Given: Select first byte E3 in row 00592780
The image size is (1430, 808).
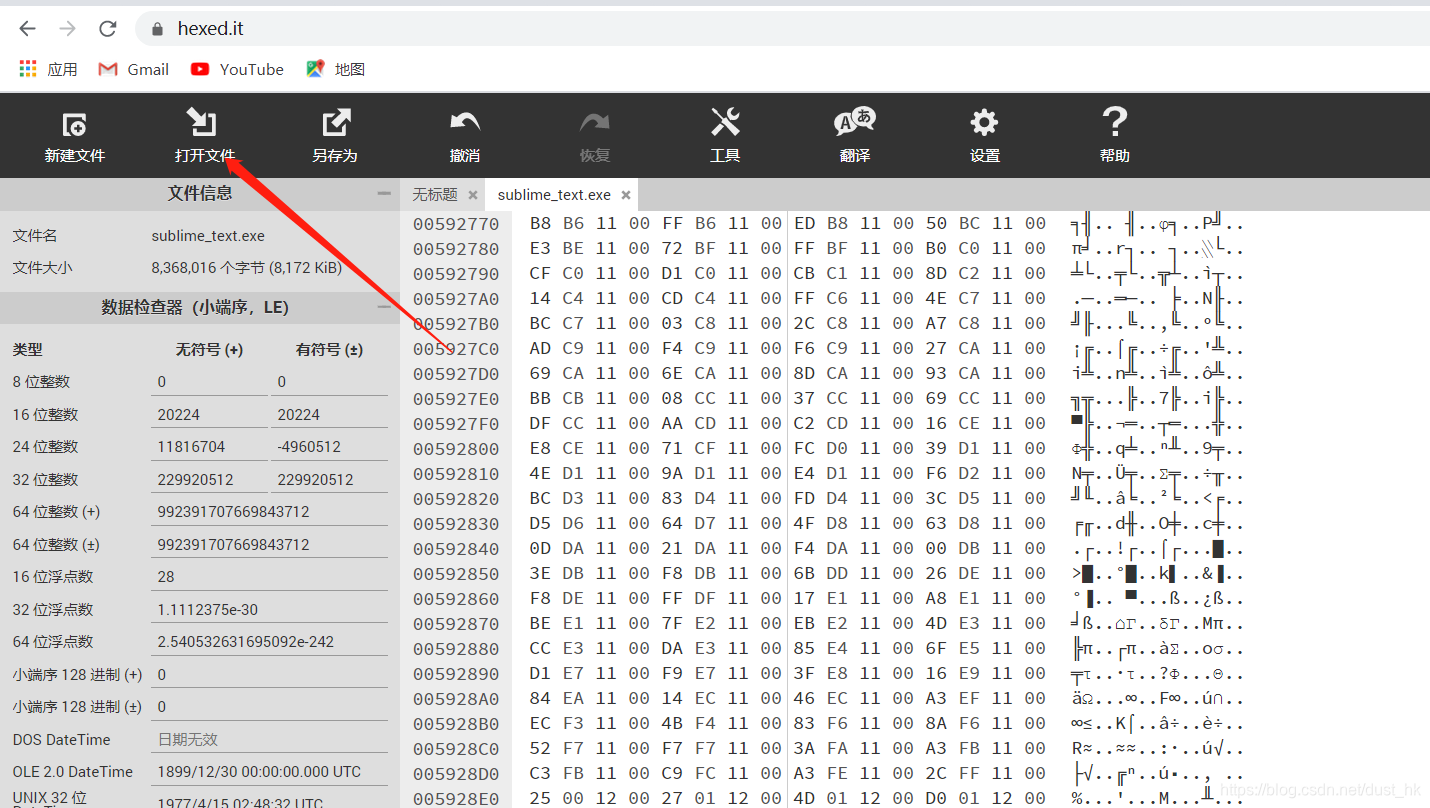Looking at the screenshot, I should [540, 249].
